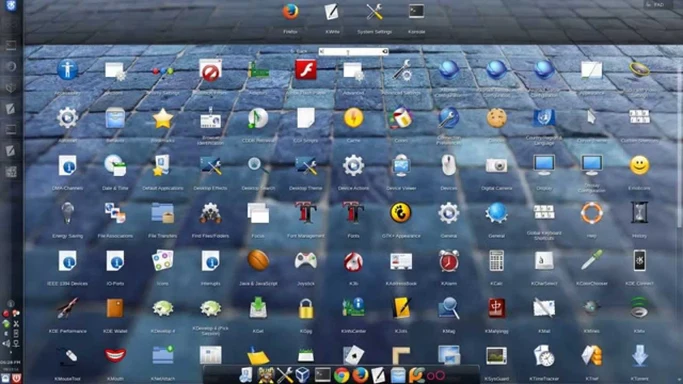
Task: Launch KCharSelect
Action: 544,261
